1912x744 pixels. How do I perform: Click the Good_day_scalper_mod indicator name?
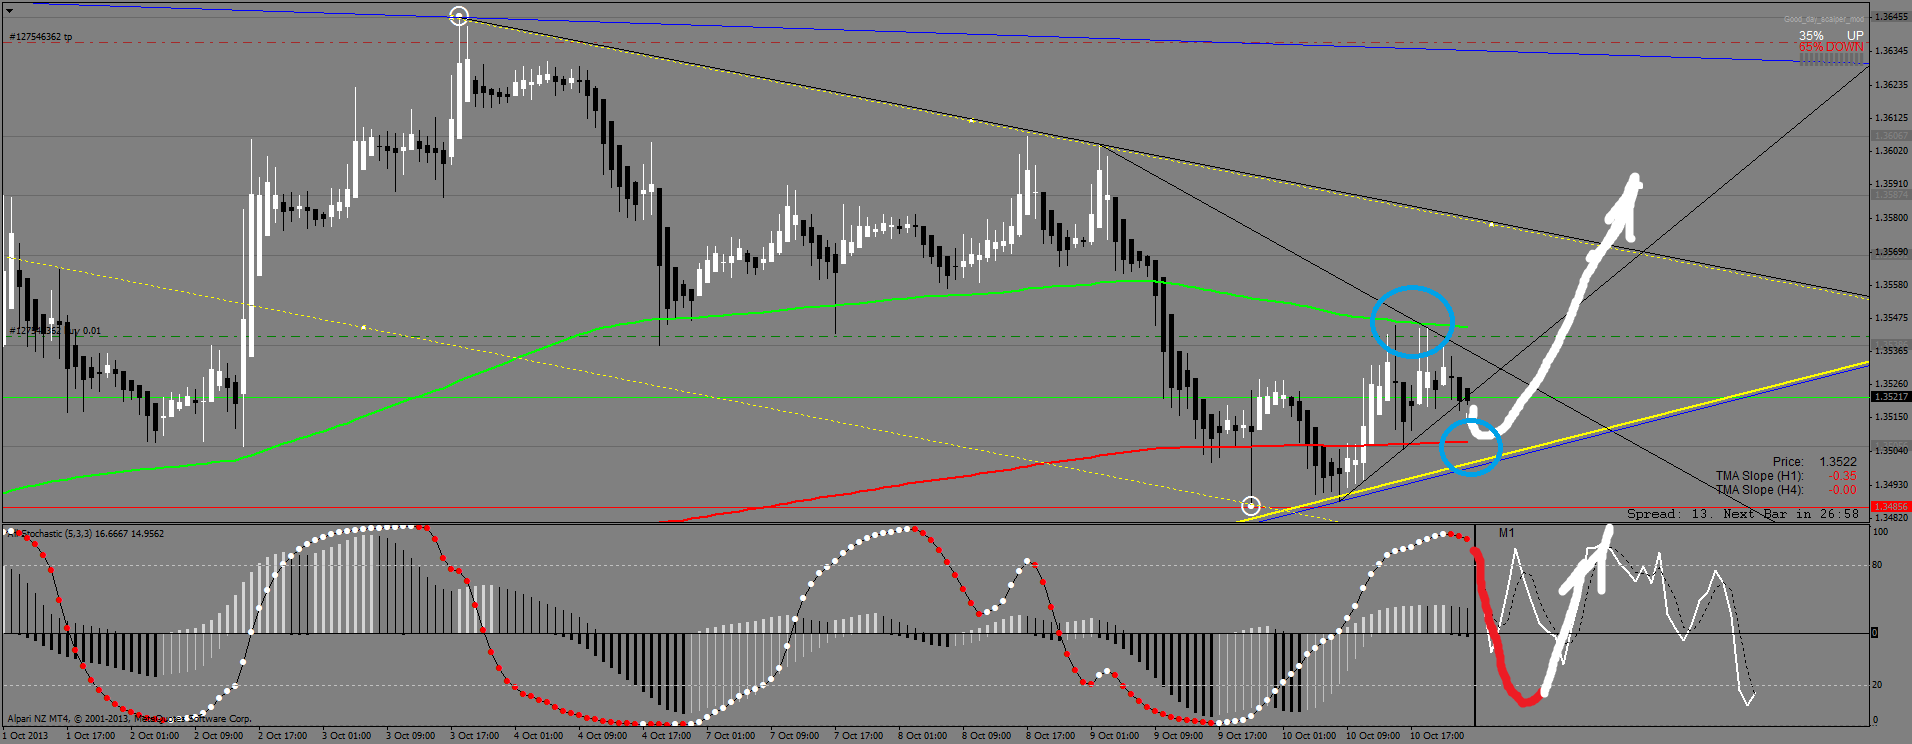pos(1824,19)
